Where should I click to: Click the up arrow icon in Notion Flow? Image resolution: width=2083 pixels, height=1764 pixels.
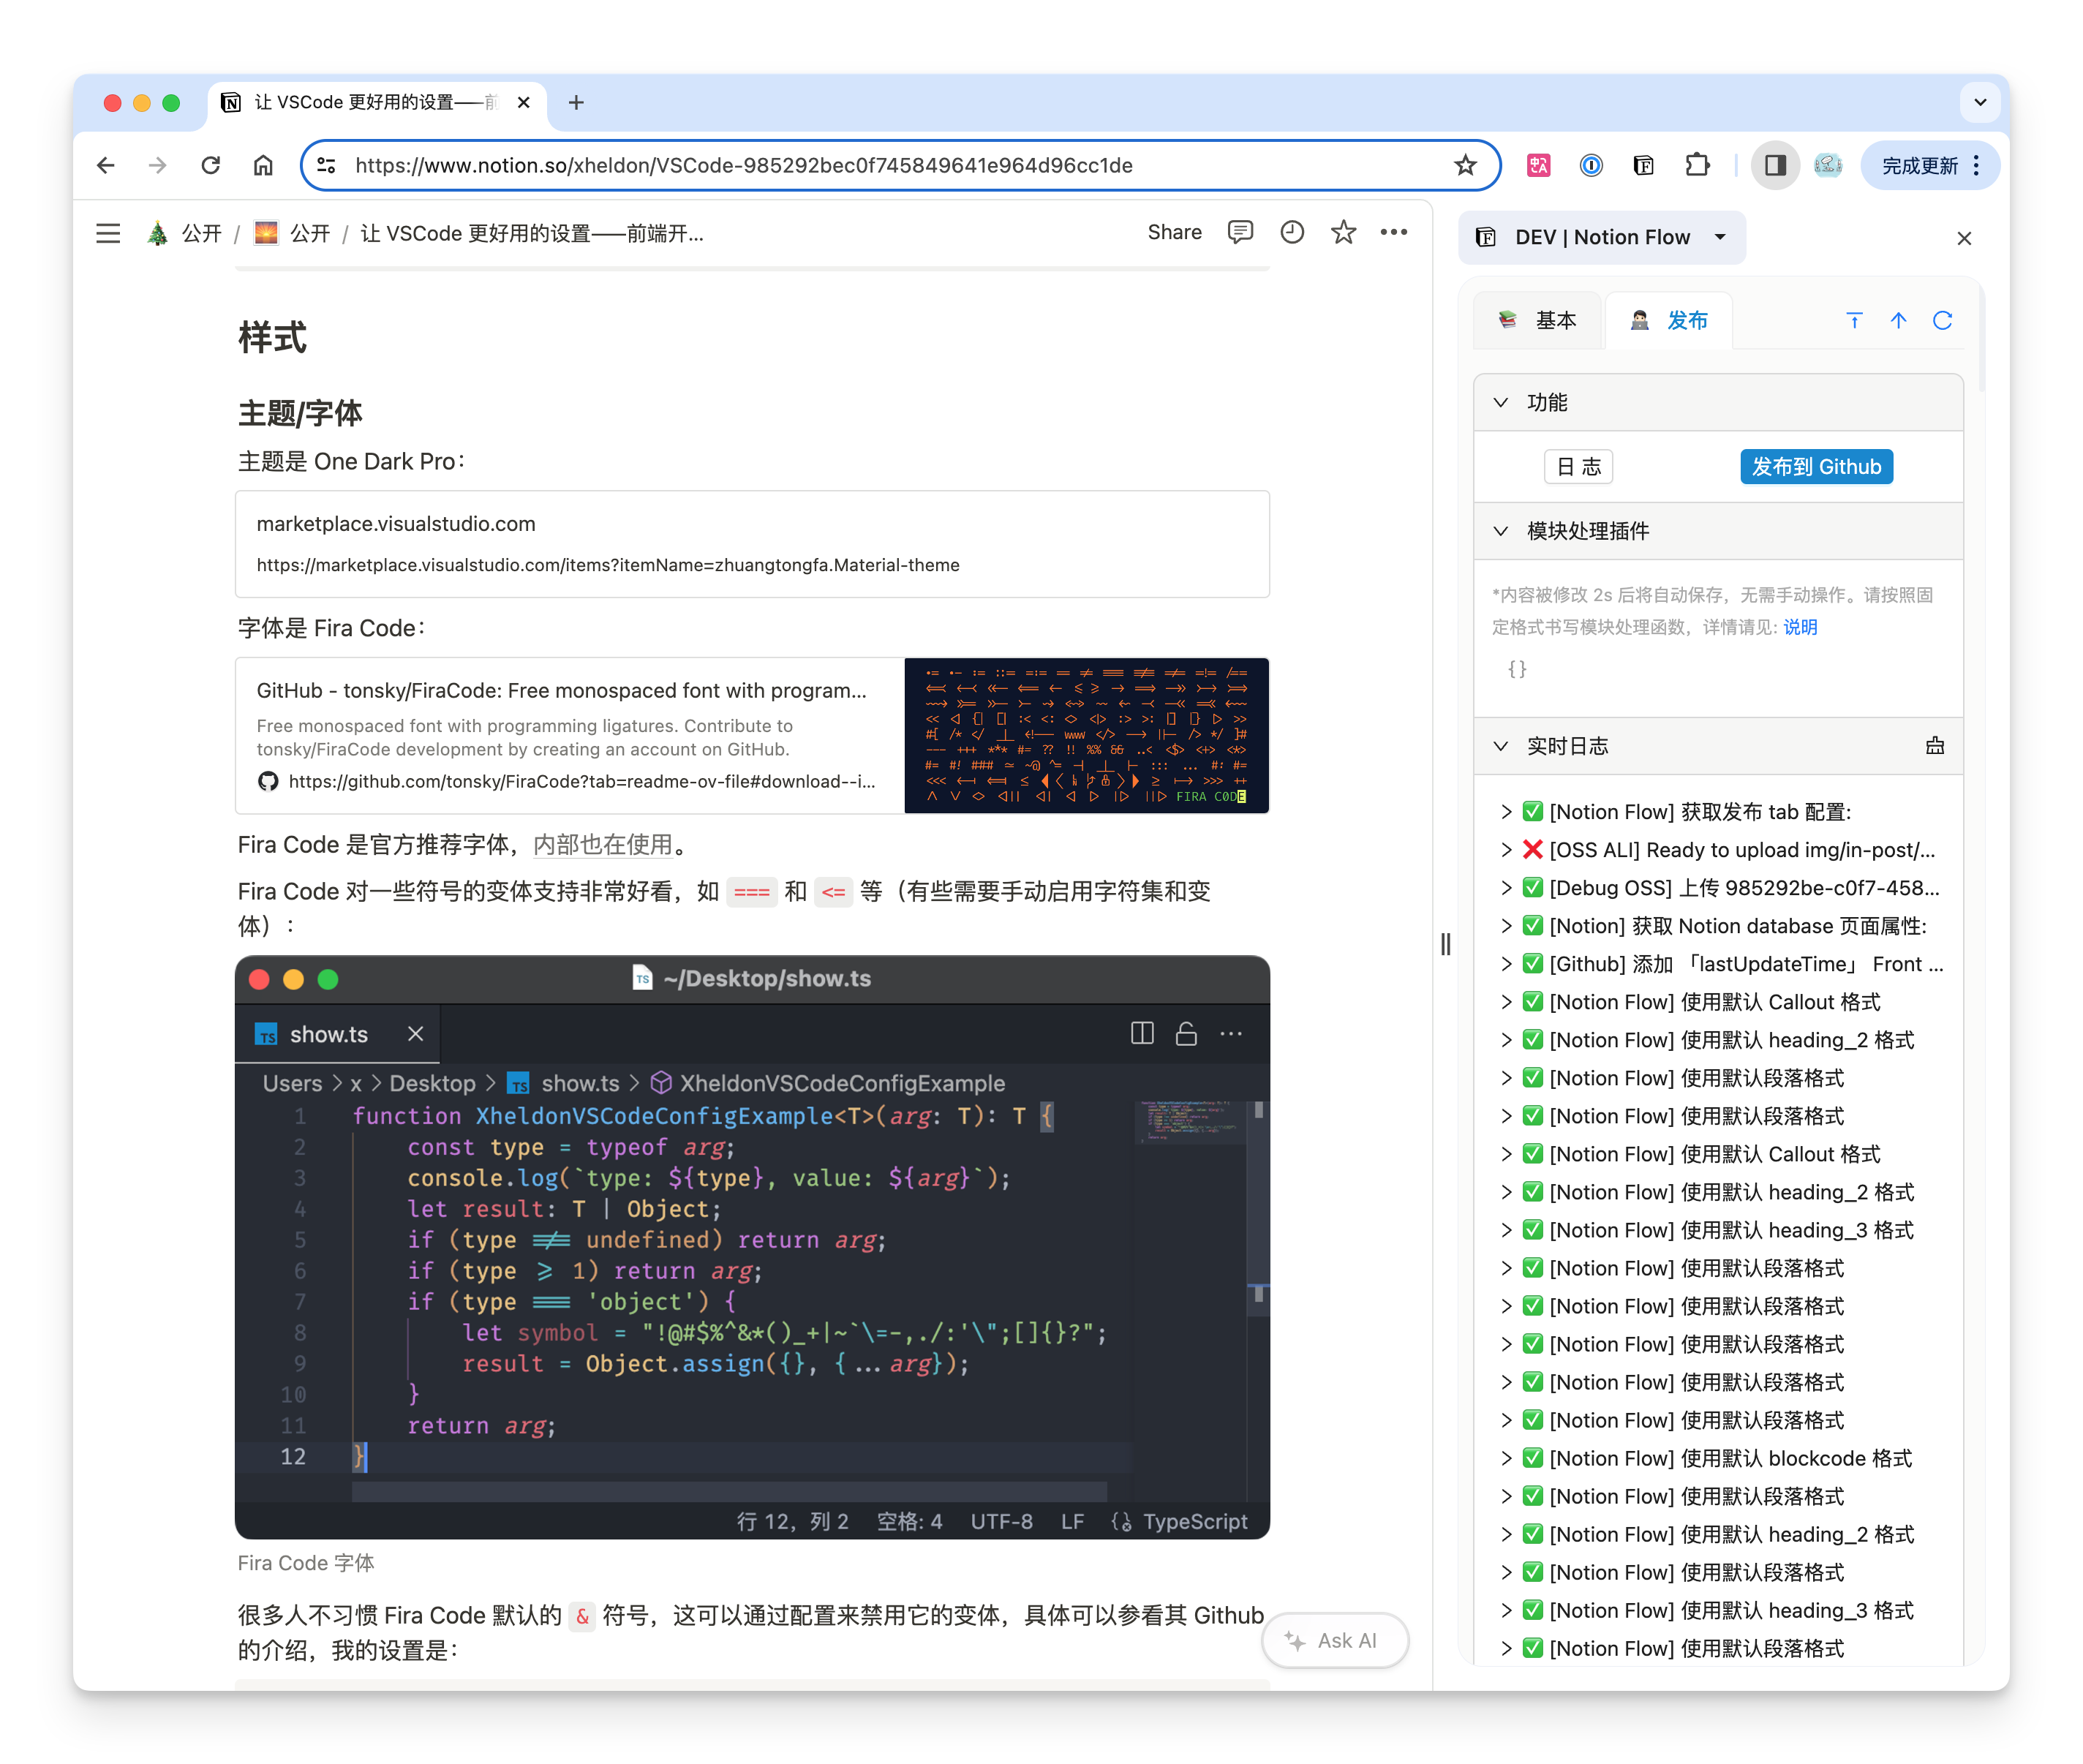[x=1898, y=320]
